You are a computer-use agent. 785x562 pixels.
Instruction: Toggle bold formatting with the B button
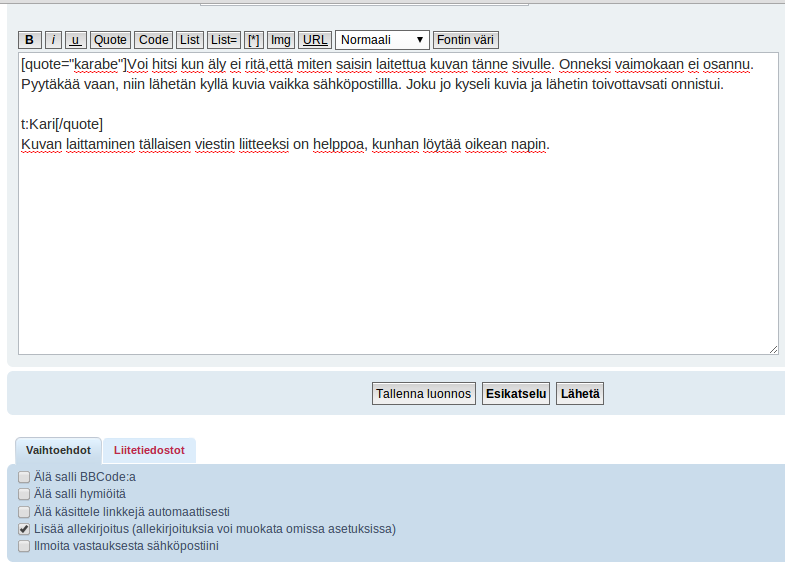tap(29, 40)
